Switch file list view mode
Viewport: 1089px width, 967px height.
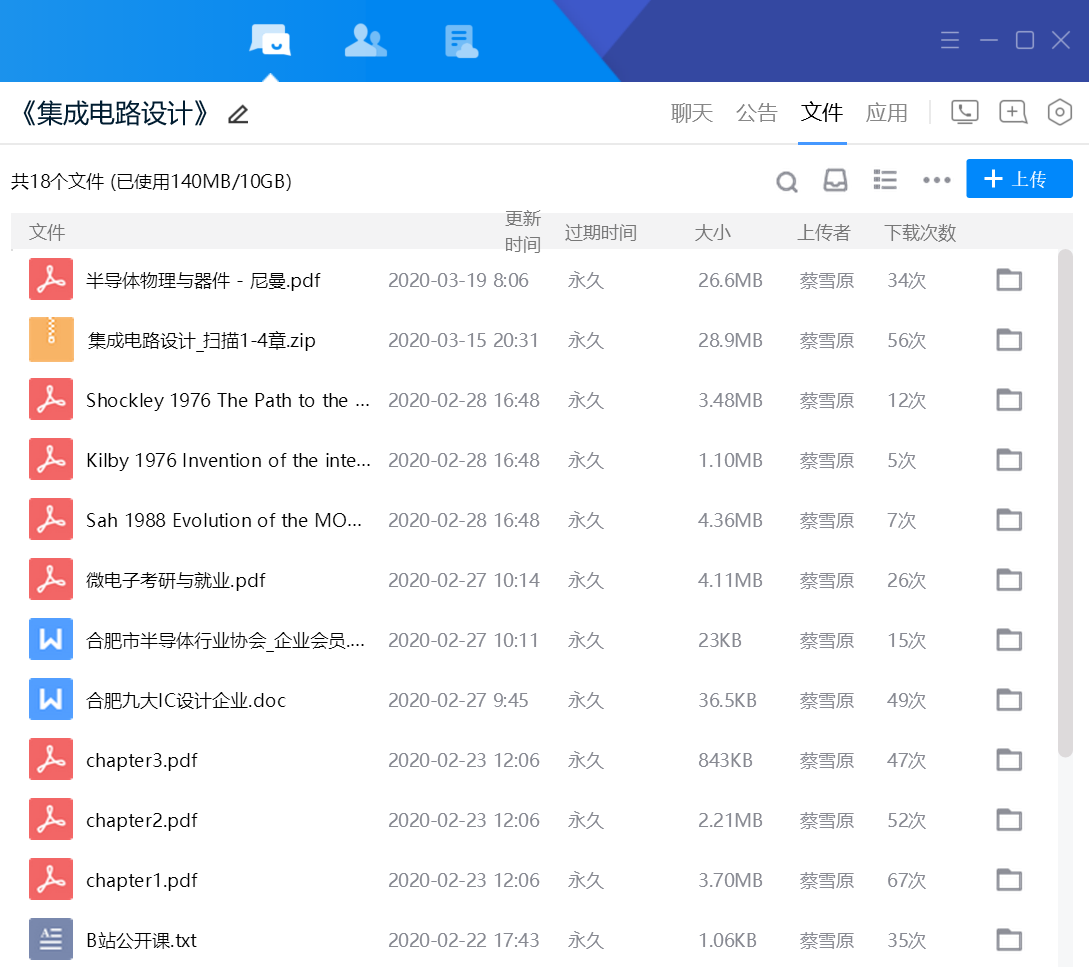(x=884, y=180)
